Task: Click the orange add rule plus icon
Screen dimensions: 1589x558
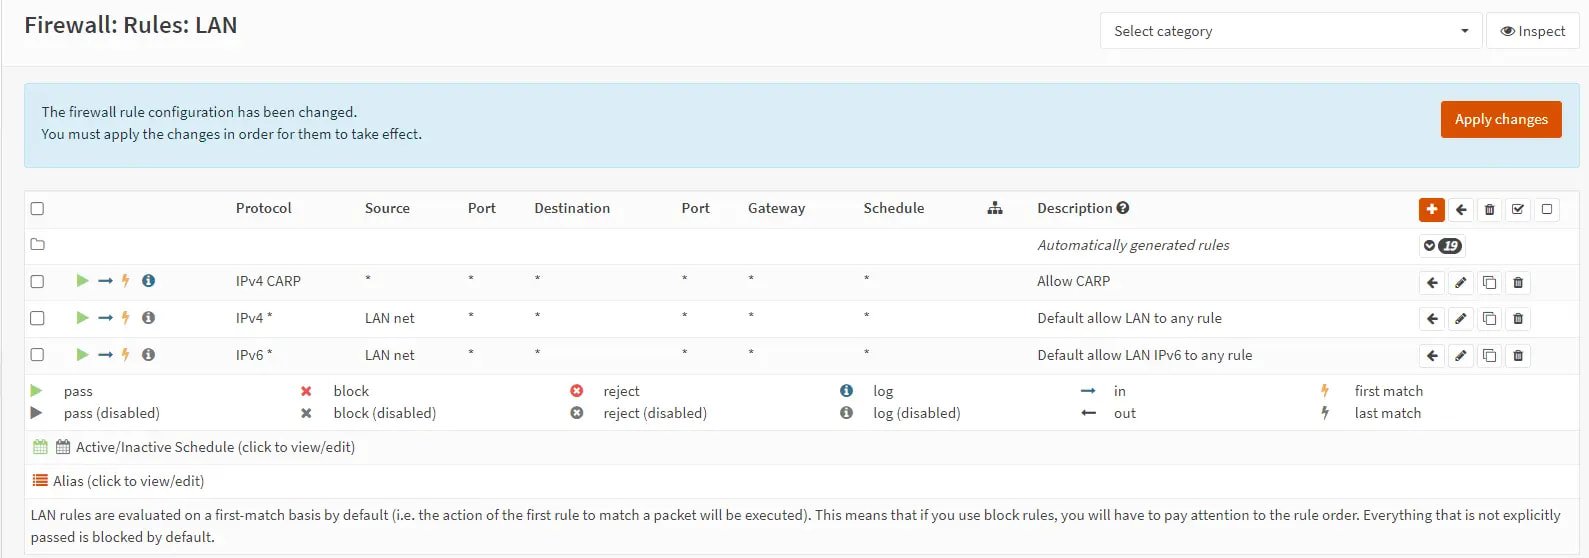Action: pyautogui.click(x=1432, y=209)
